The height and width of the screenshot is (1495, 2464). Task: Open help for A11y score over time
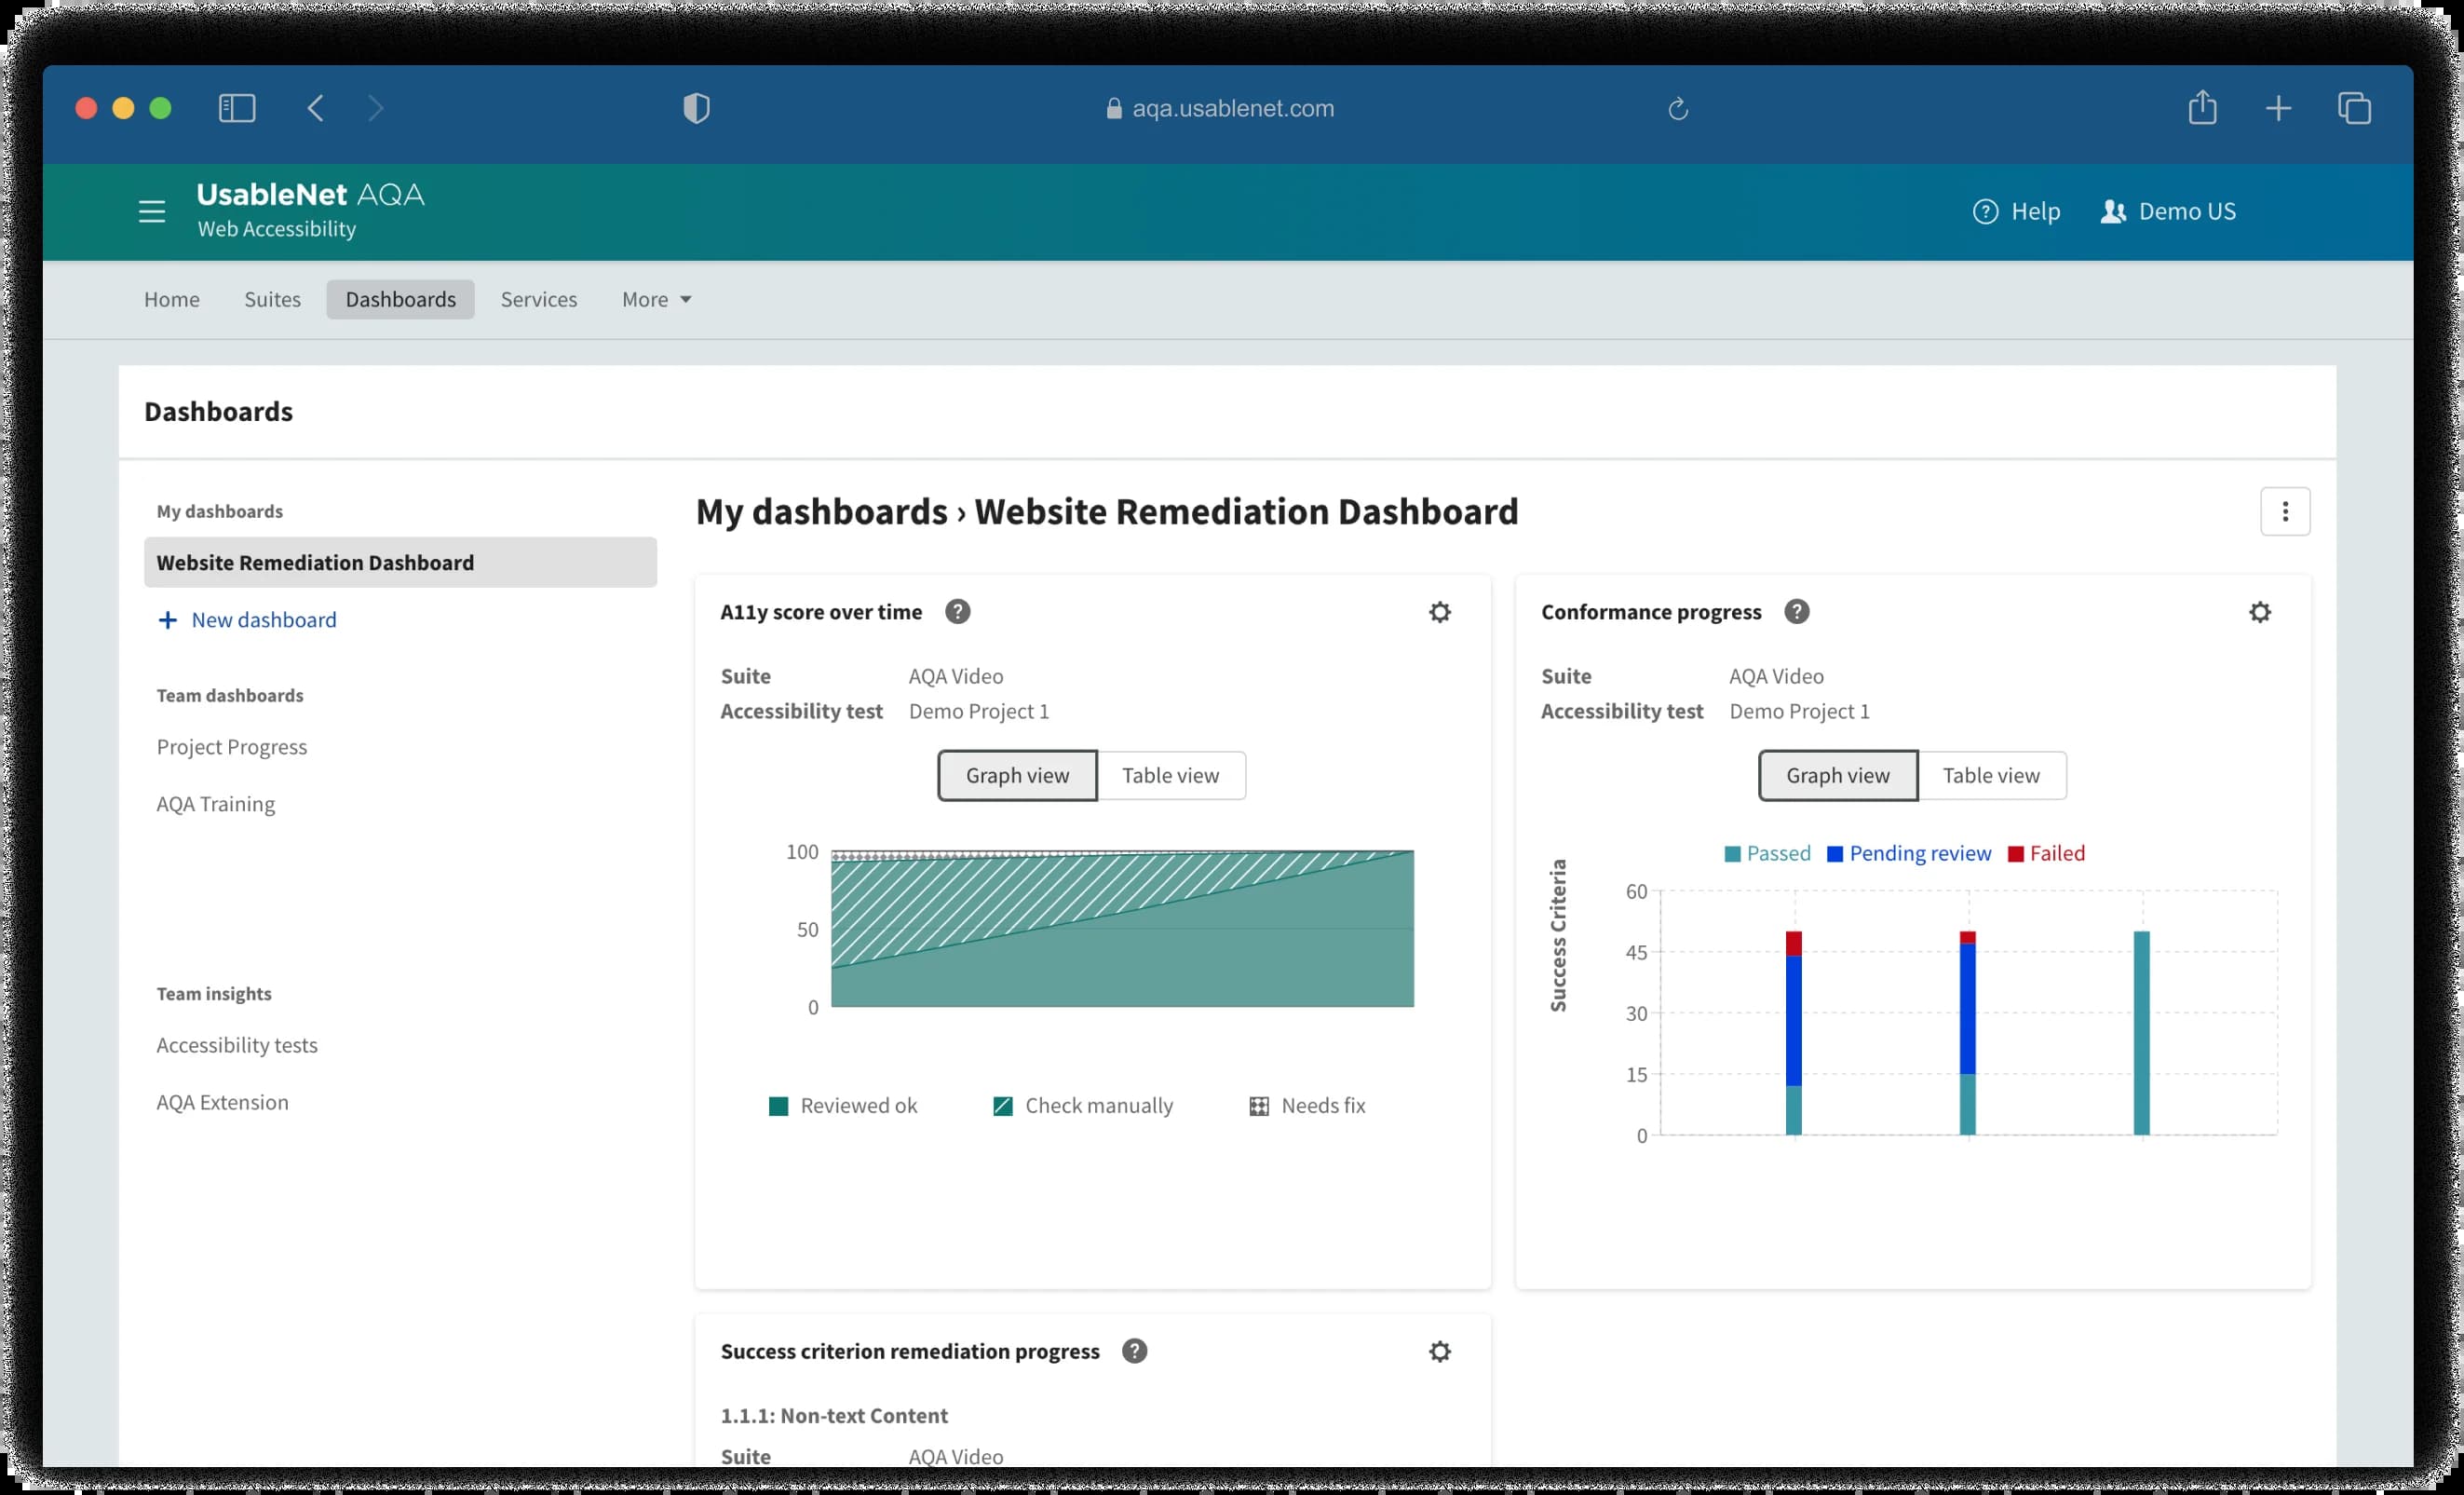coord(957,612)
